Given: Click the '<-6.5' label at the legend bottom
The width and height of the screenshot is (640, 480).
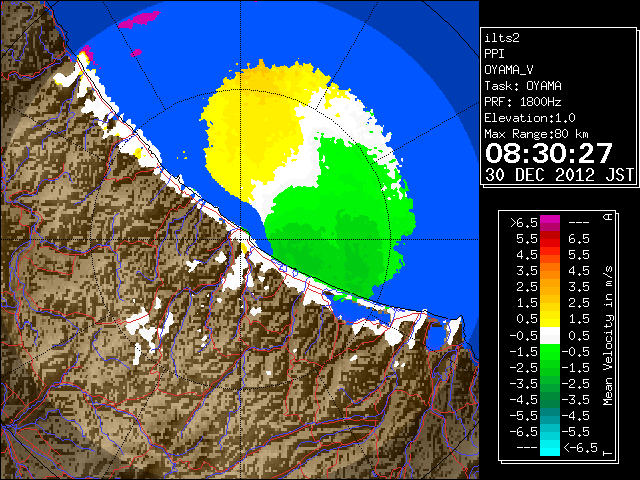Looking at the screenshot, I should click(580, 448).
